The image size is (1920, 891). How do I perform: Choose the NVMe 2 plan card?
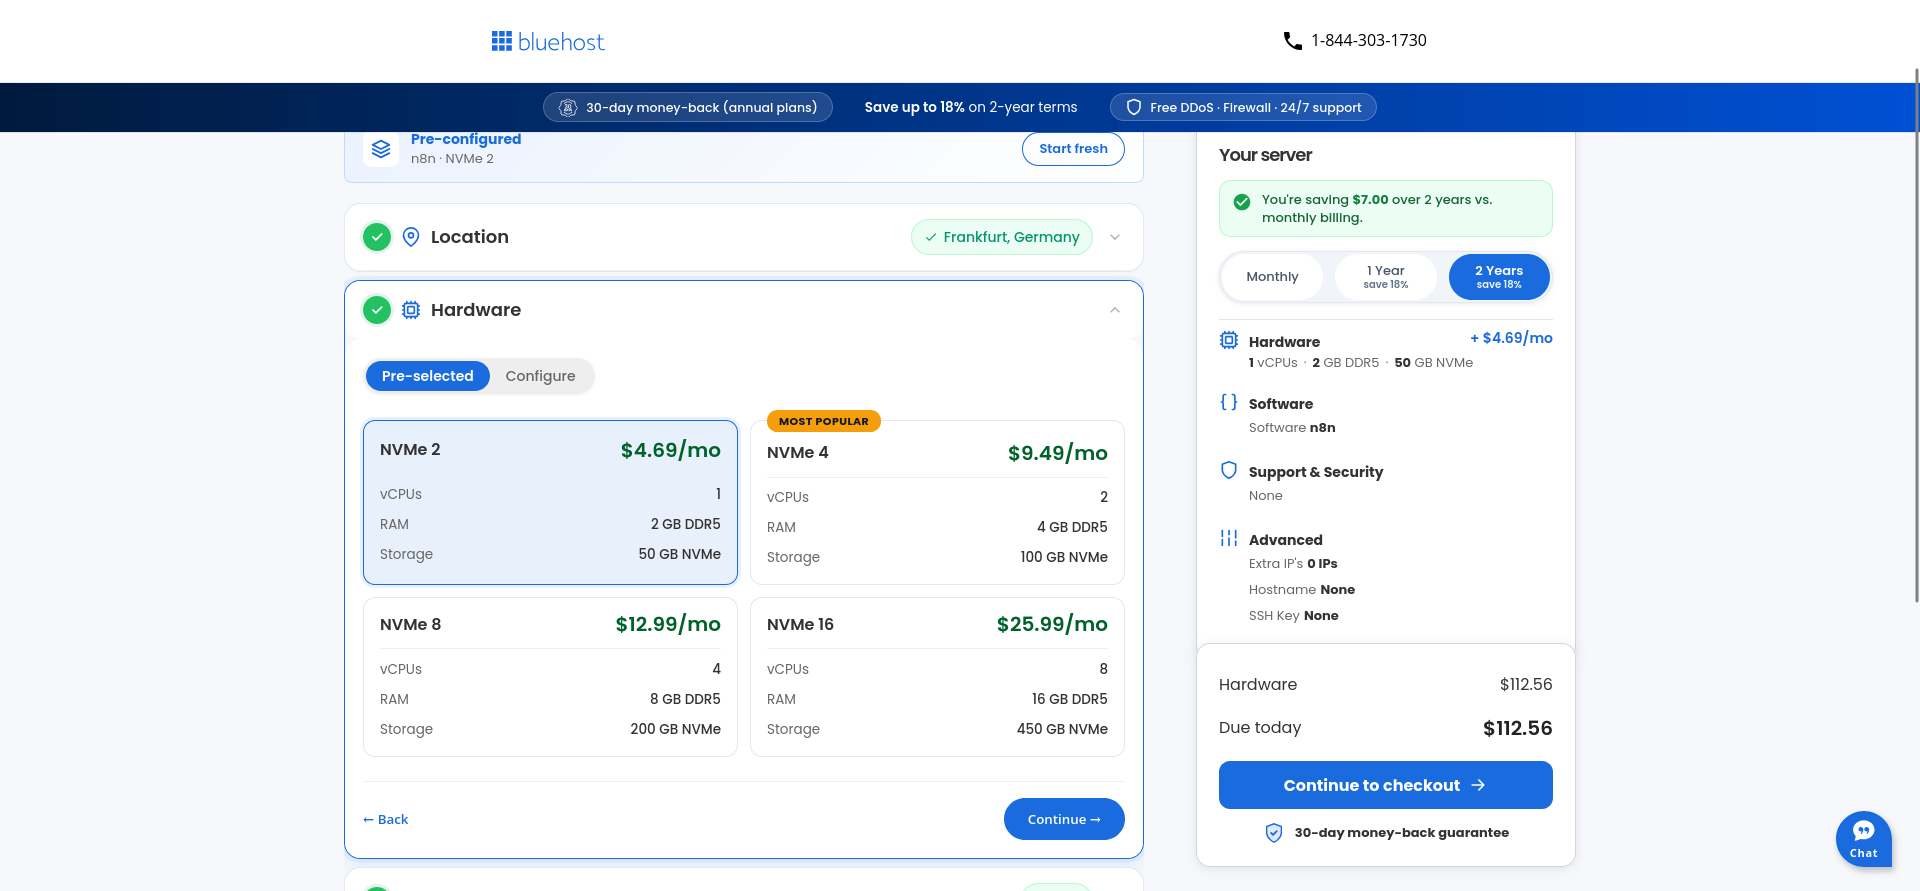[550, 502]
